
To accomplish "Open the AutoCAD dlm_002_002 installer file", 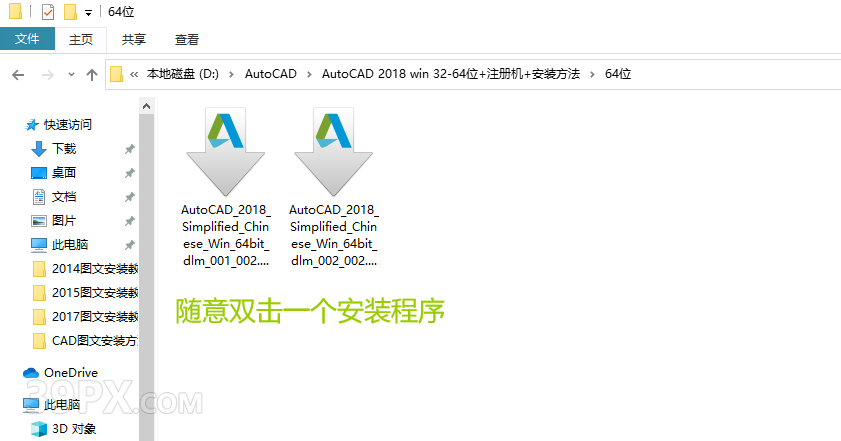I will [334, 187].
